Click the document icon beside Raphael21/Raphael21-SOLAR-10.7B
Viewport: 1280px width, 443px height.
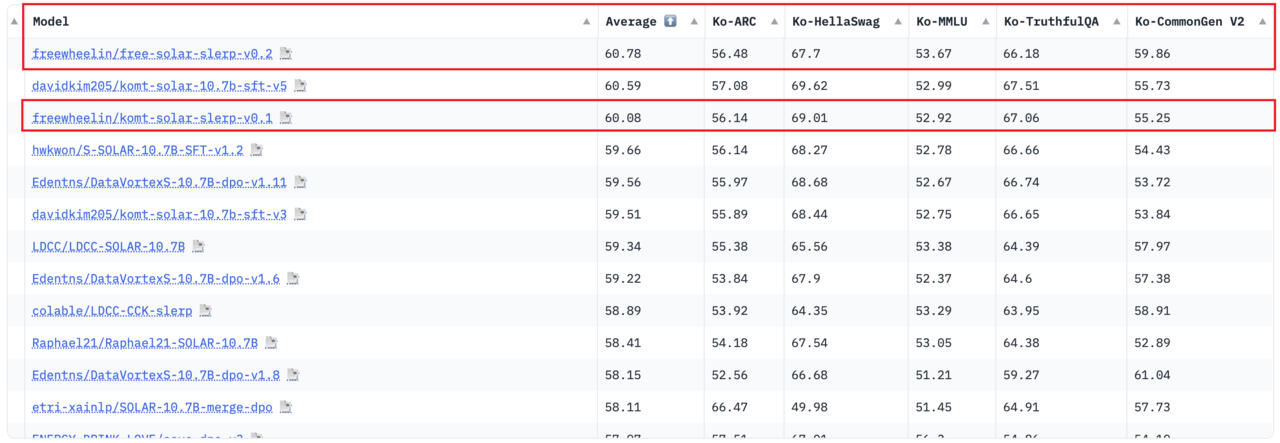pyautogui.click(x=271, y=343)
